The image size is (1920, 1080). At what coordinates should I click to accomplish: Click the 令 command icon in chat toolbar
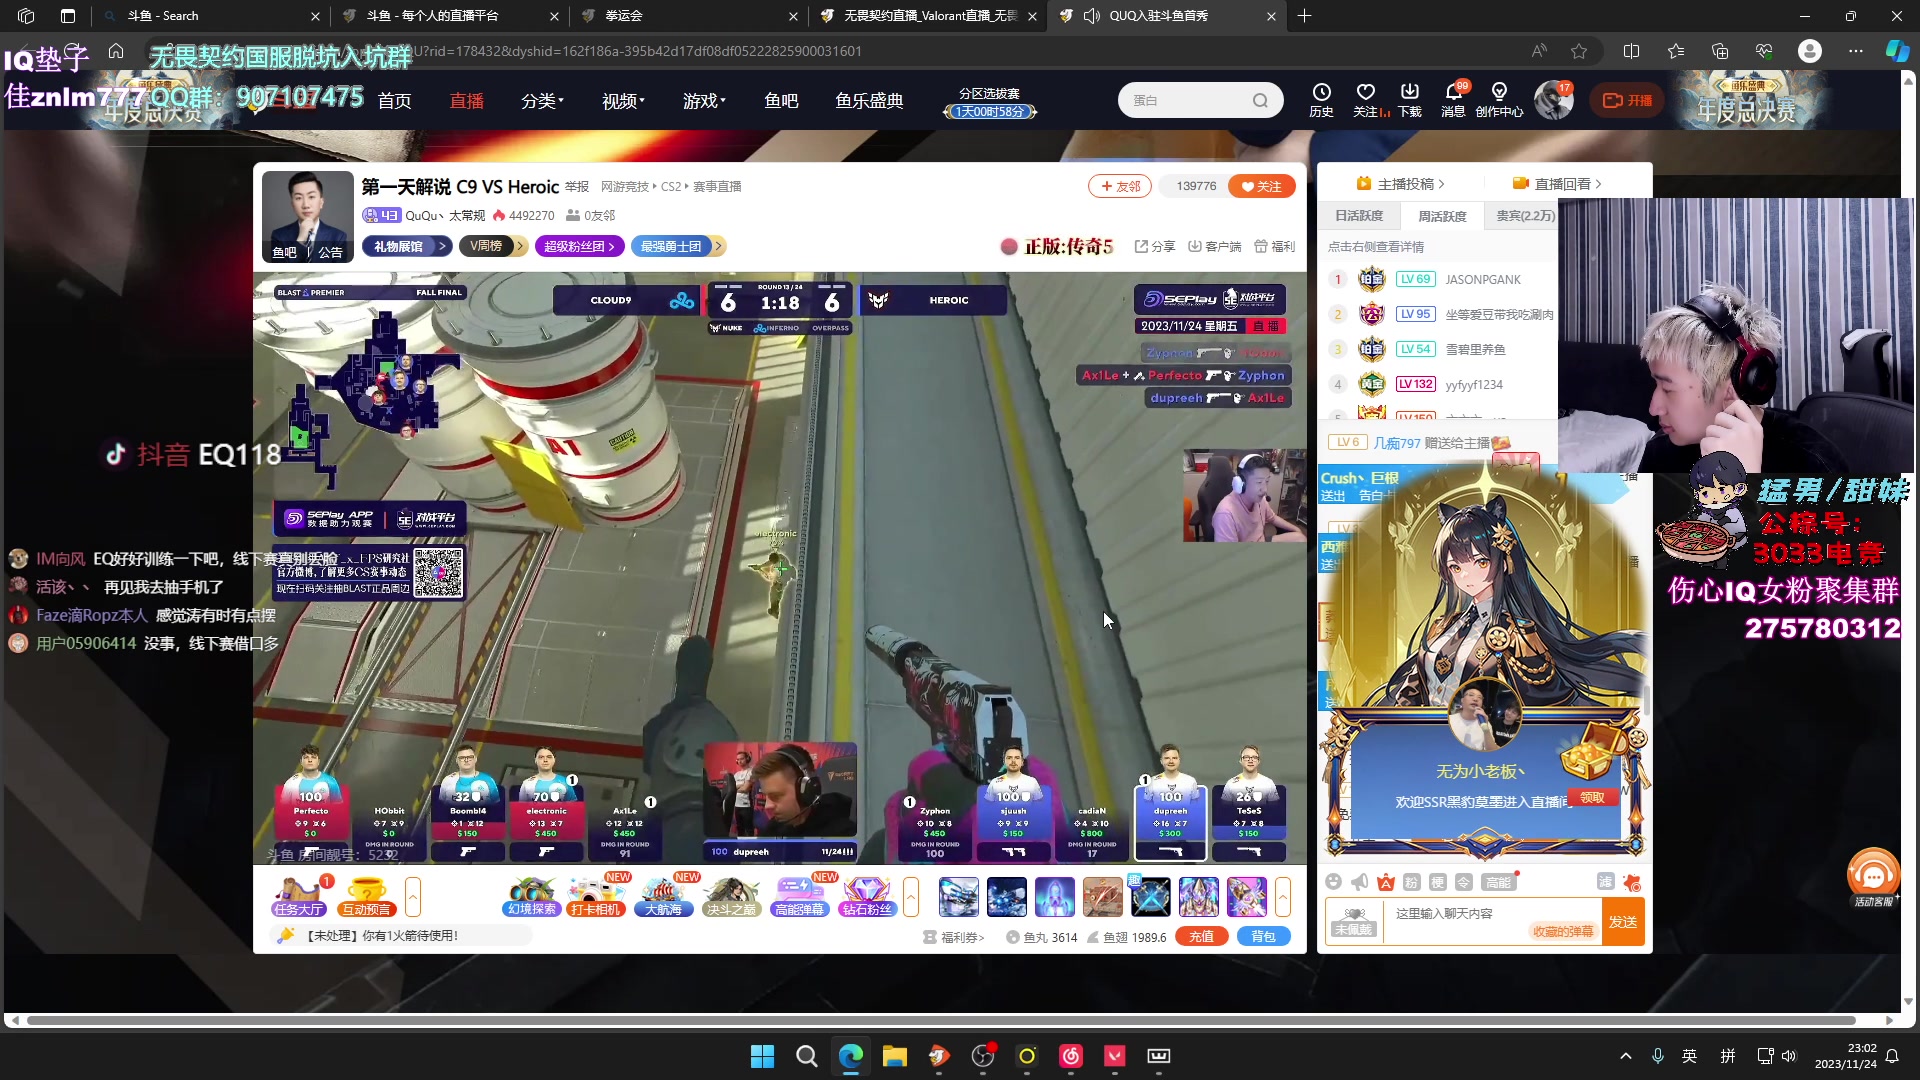(1463, 882)
